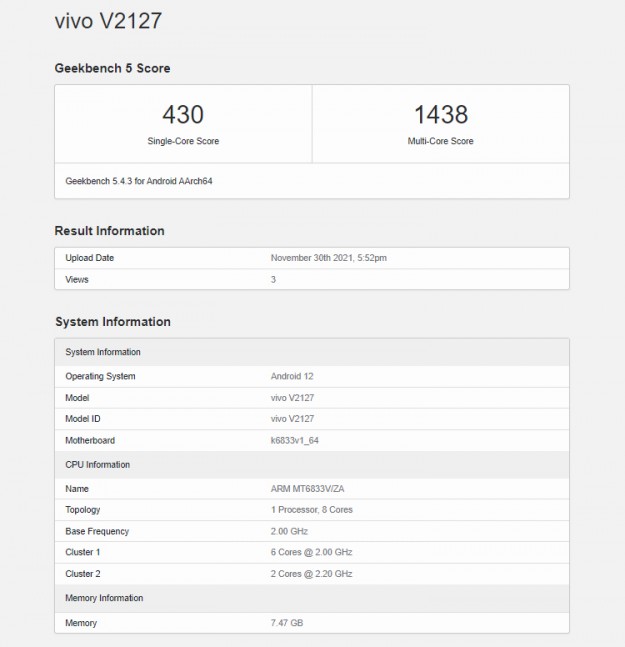Select the Android 12 value

pos(292,377)
